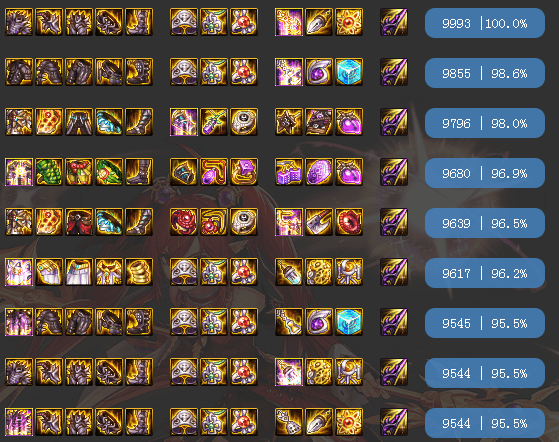Click the crescent moon staff icon in sixth row
The width and height of the screenshot is (559, 442).
click(x=349, y=272)
